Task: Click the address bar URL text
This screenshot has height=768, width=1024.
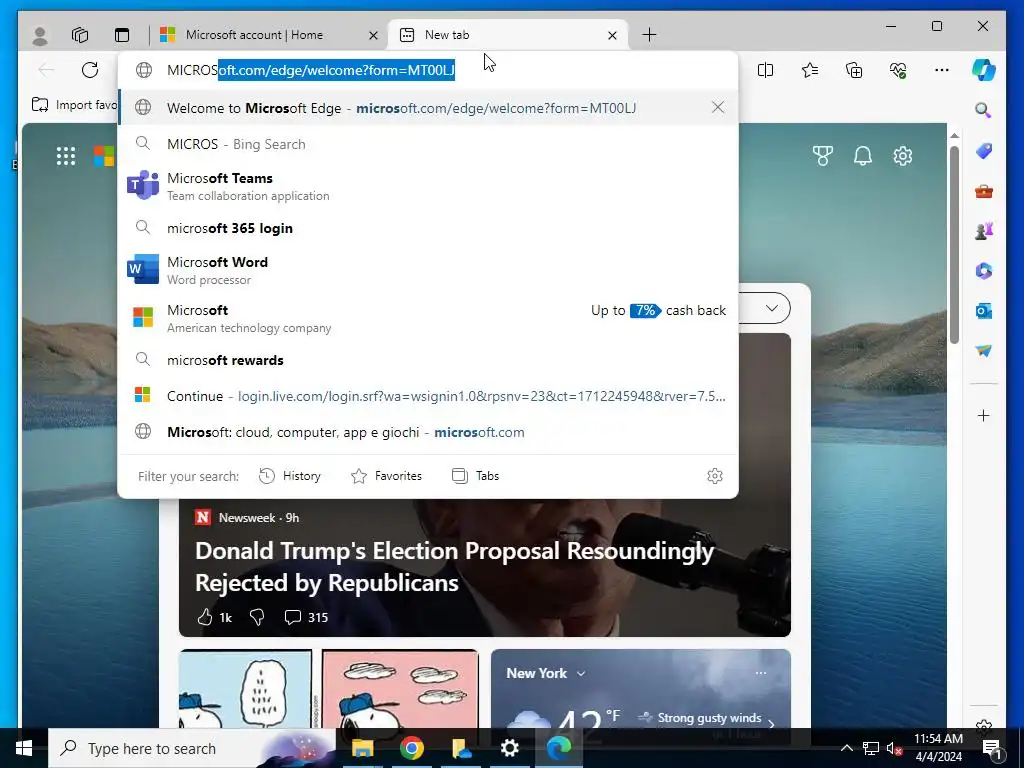Action: click(x=311, y=70)
